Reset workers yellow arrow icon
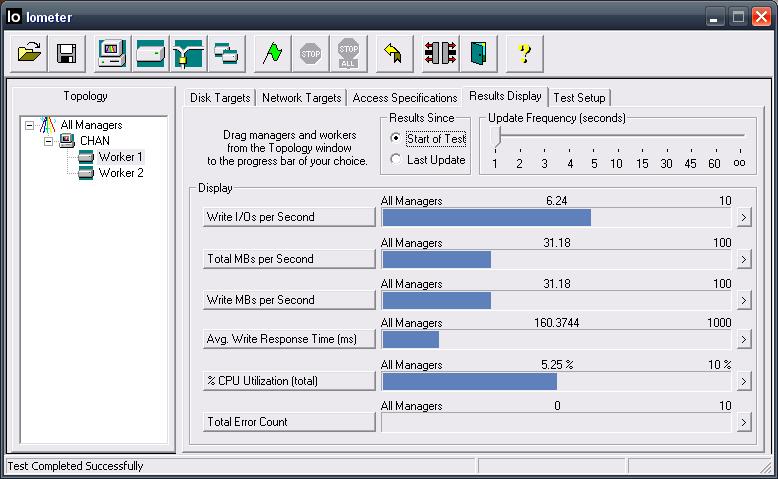 click(x=394, y=53)
